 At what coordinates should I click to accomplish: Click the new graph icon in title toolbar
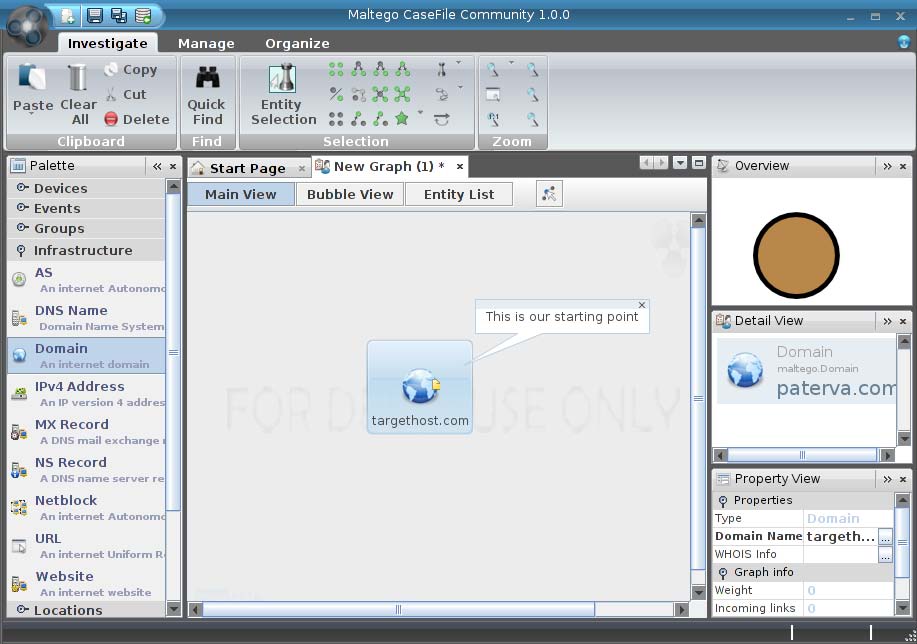(67, 15)
